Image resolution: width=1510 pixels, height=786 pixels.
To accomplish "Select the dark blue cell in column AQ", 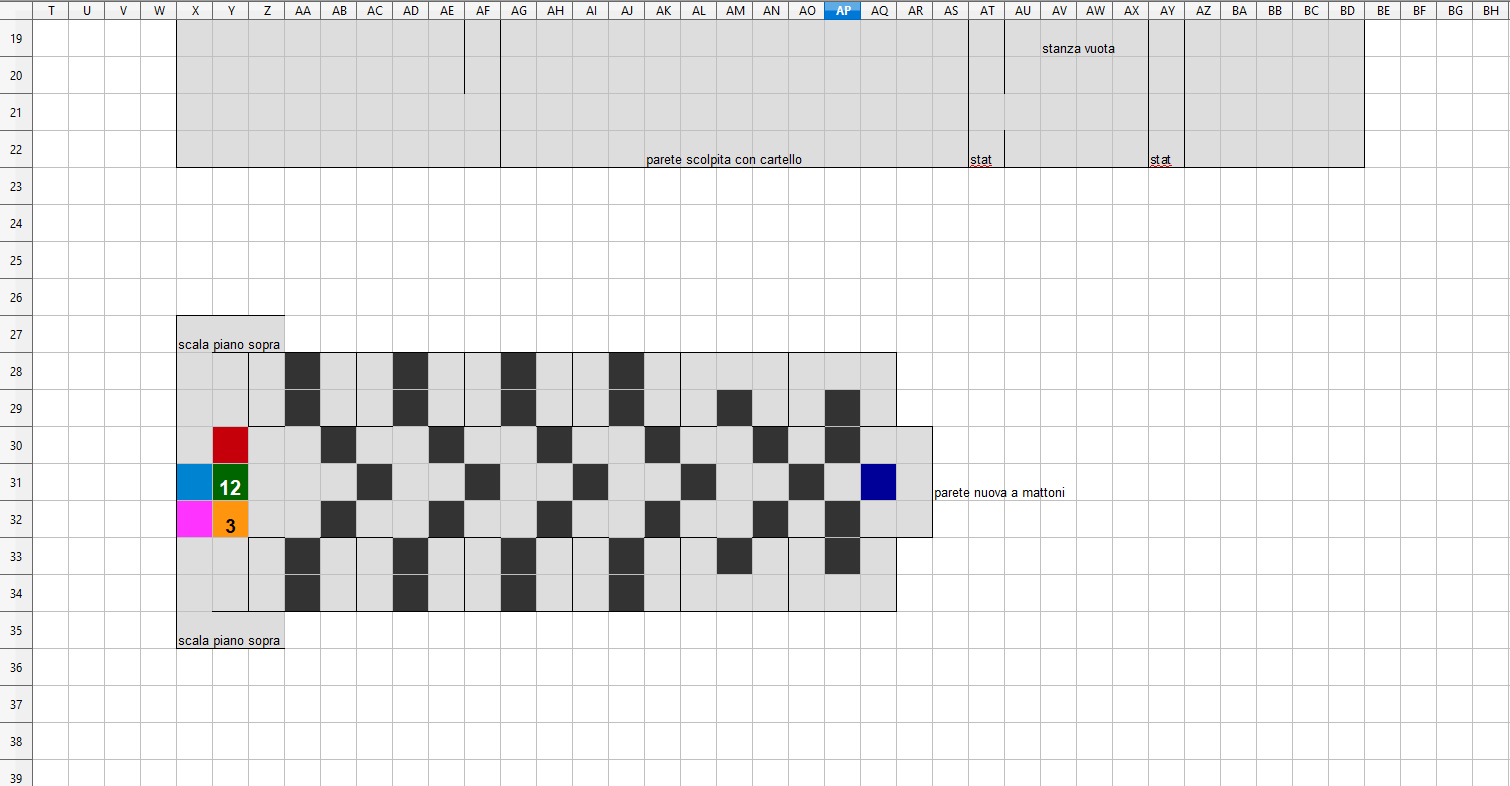I will click(878, 482).
